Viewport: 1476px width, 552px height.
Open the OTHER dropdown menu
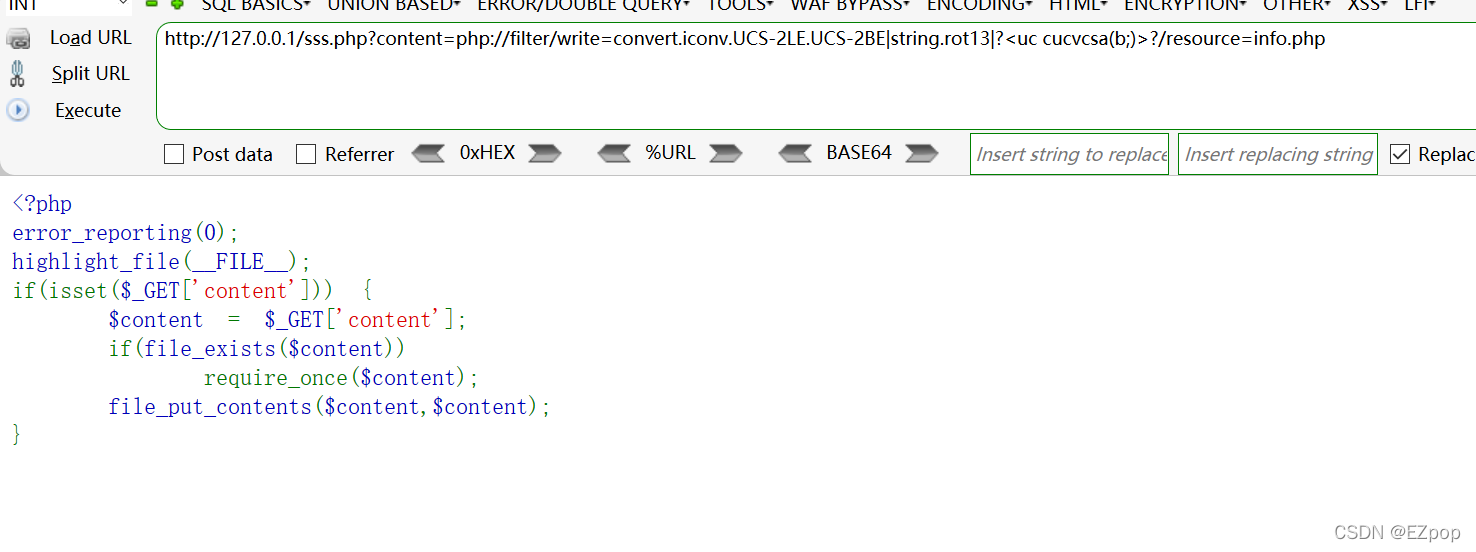pos(1297,5)
